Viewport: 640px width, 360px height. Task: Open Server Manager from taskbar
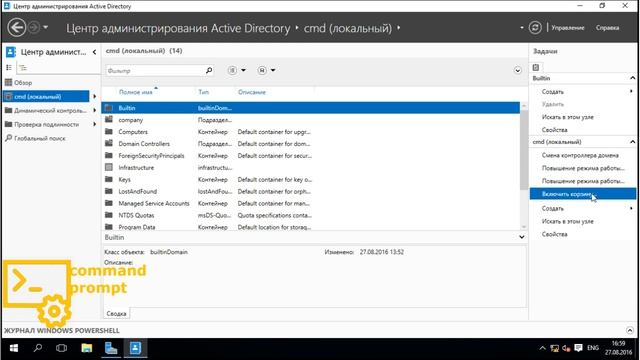pos(111,348)
